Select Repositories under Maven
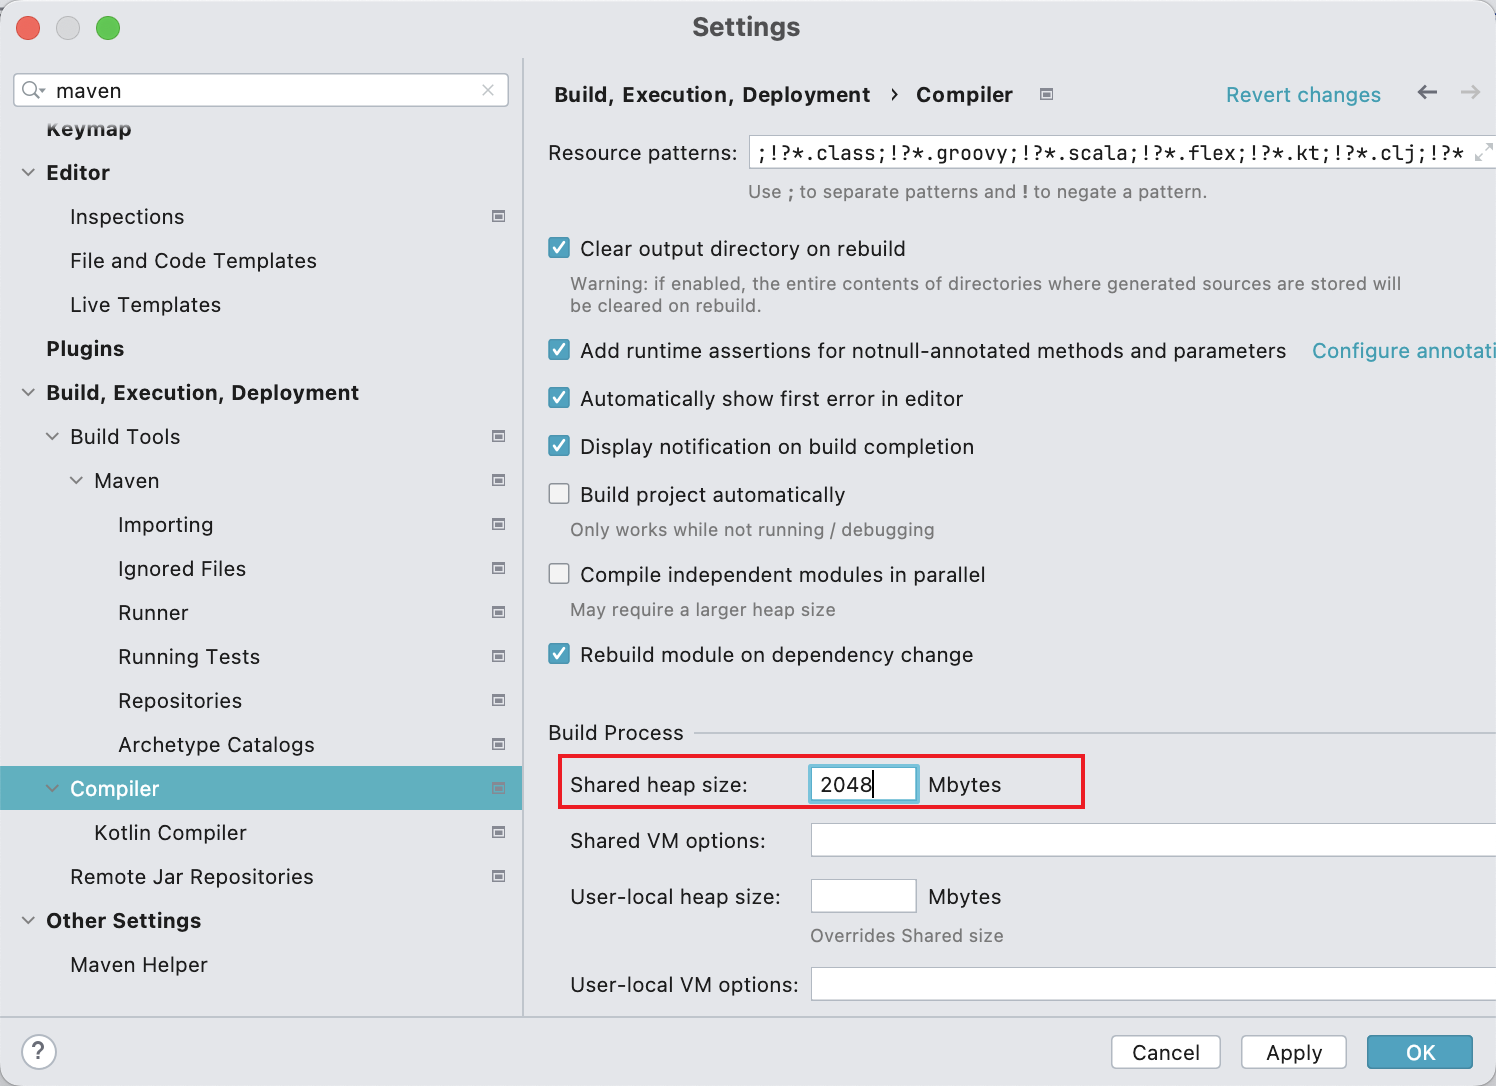Image resolution: width=1496 pixels, height=1086 pixels. coord(180,701)
